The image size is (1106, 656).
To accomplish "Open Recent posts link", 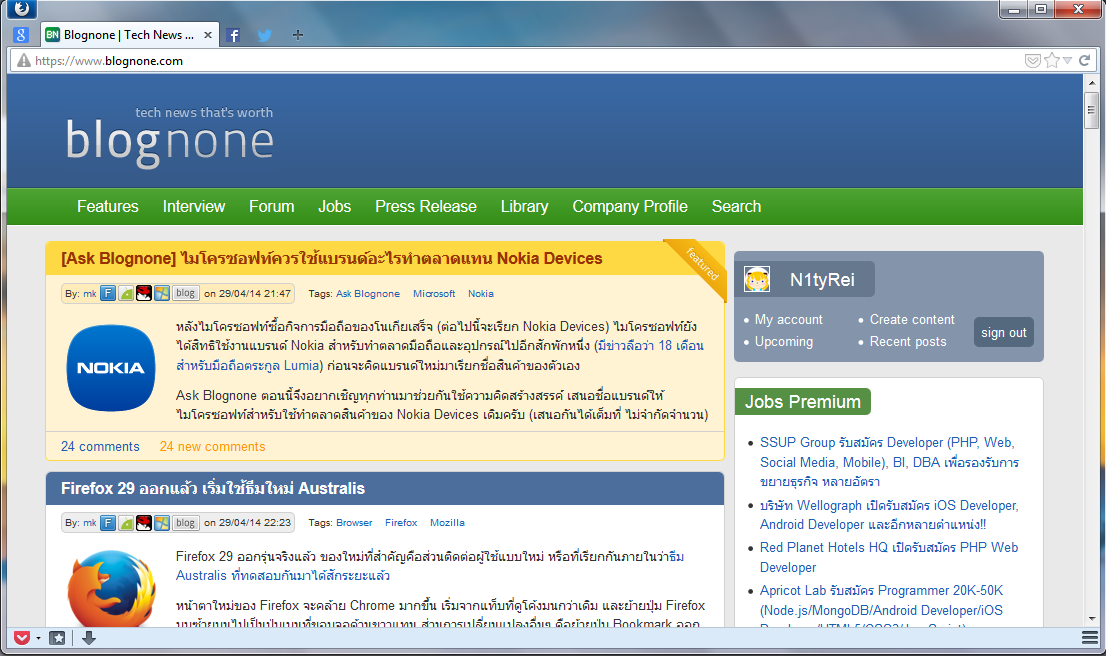I will point(908,341).
